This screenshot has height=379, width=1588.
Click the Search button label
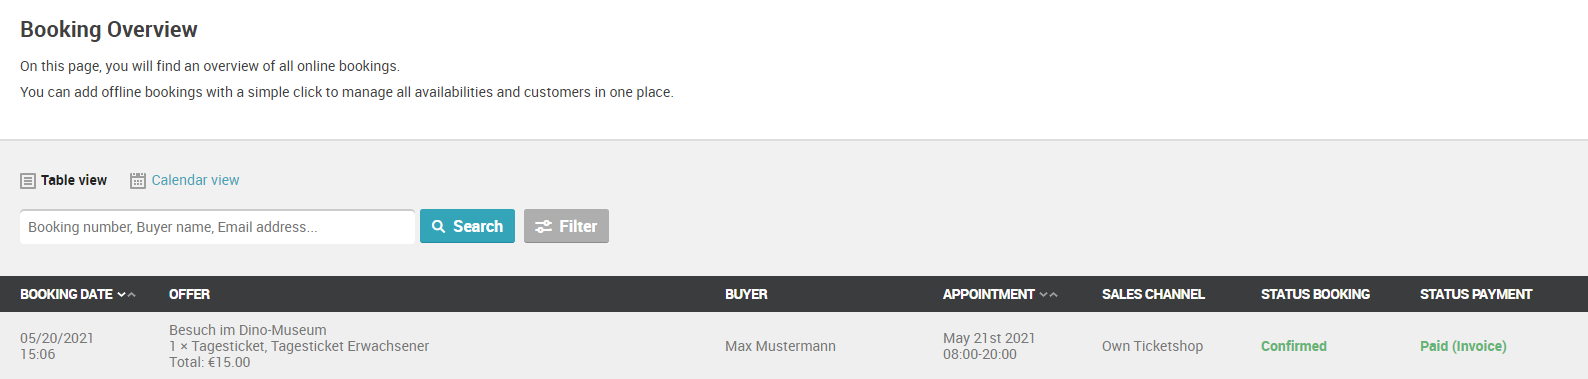click(478, 227)
